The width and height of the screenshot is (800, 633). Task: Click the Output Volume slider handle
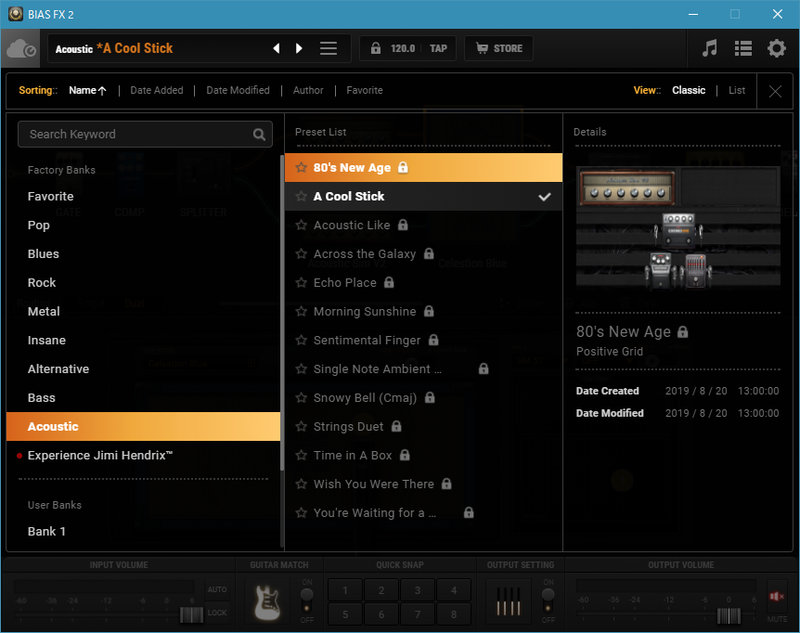(729, 616)
